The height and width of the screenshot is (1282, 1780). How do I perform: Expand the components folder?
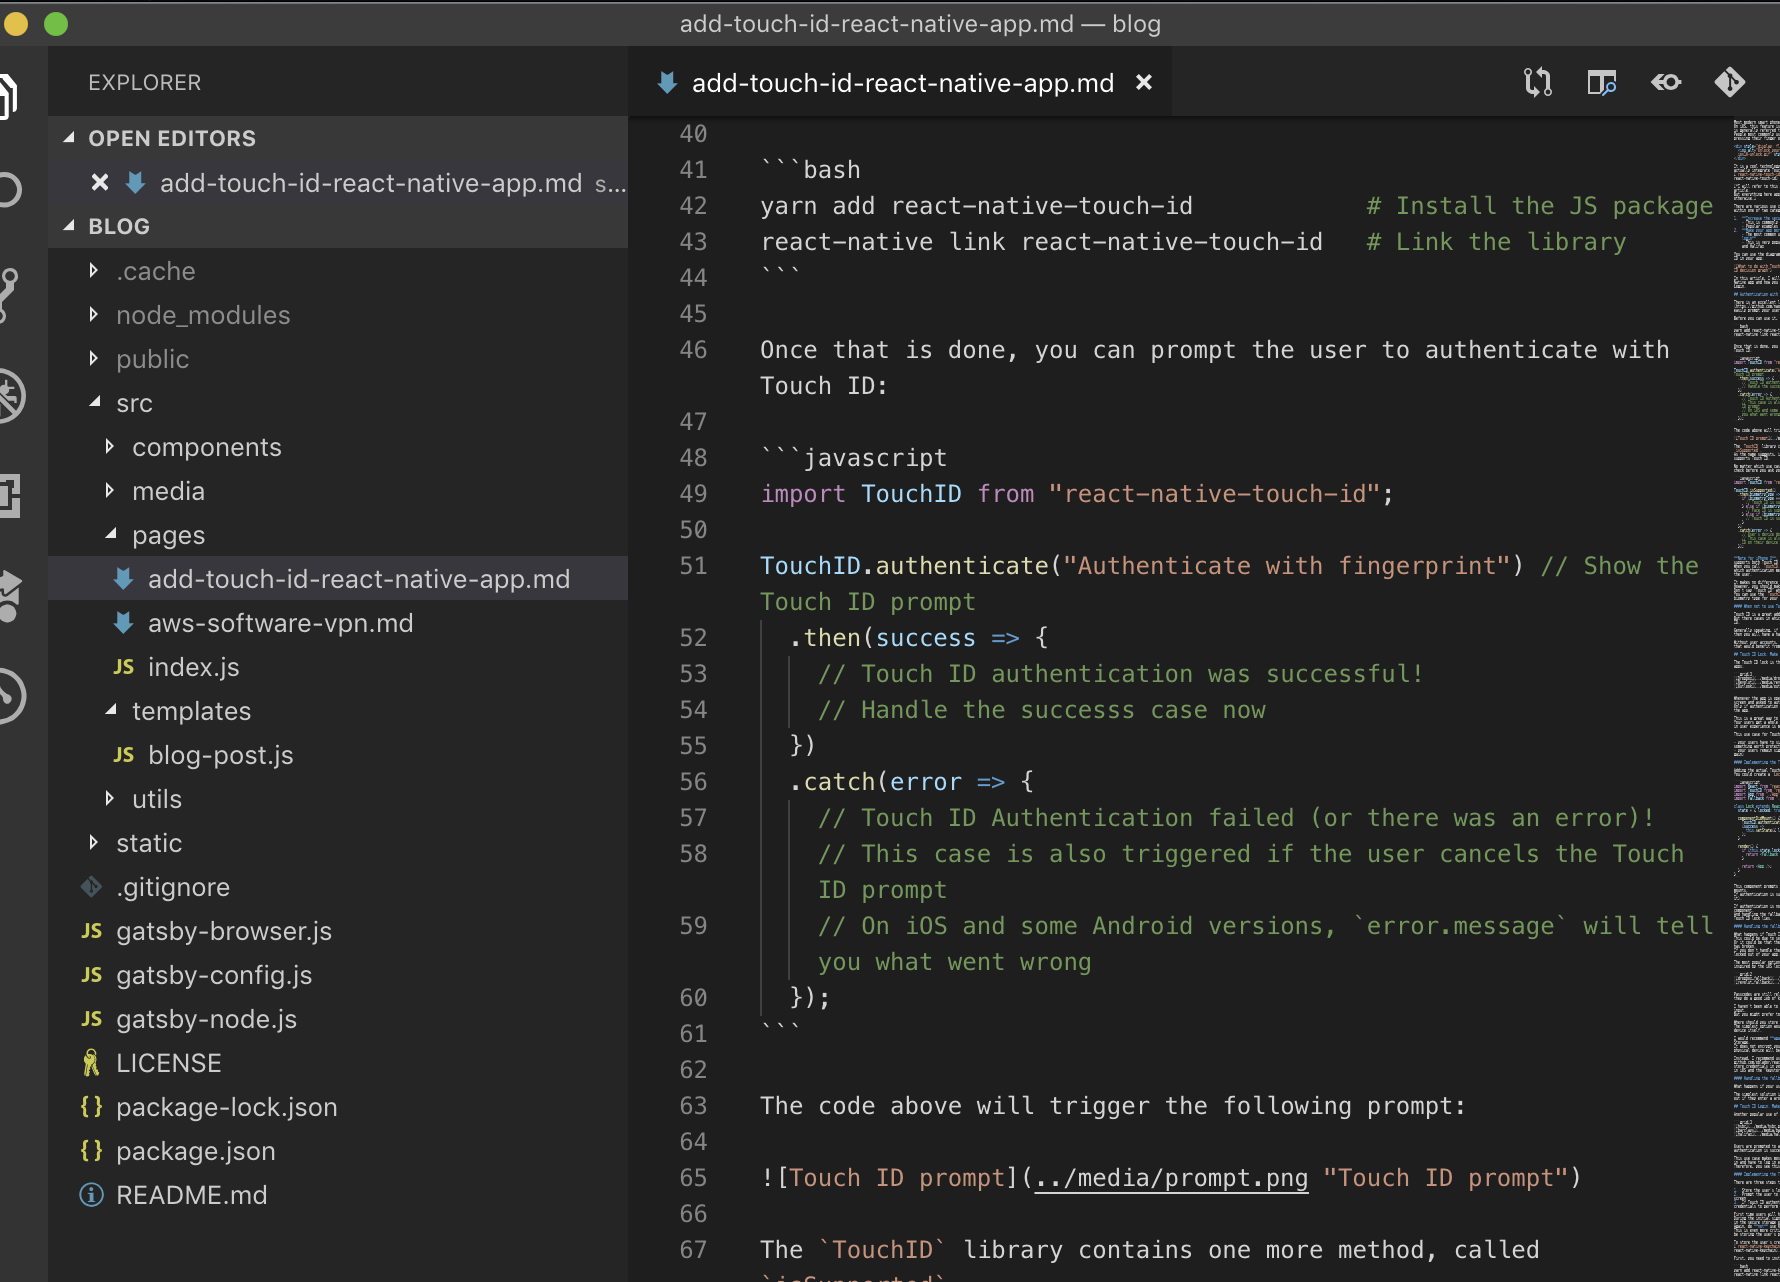(x=110, y=446)
